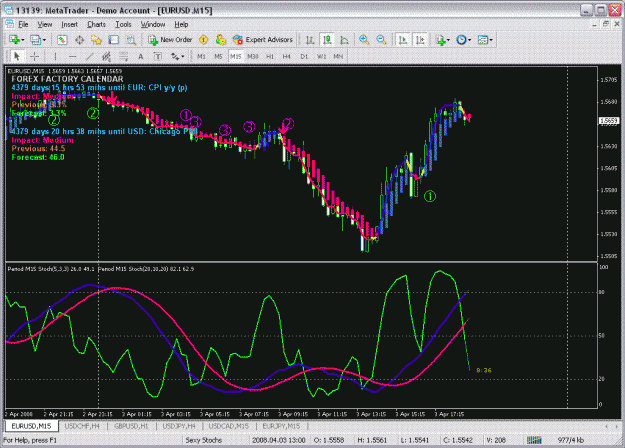Switch to the USDJPY,H4 chart tab

[179, 426]
